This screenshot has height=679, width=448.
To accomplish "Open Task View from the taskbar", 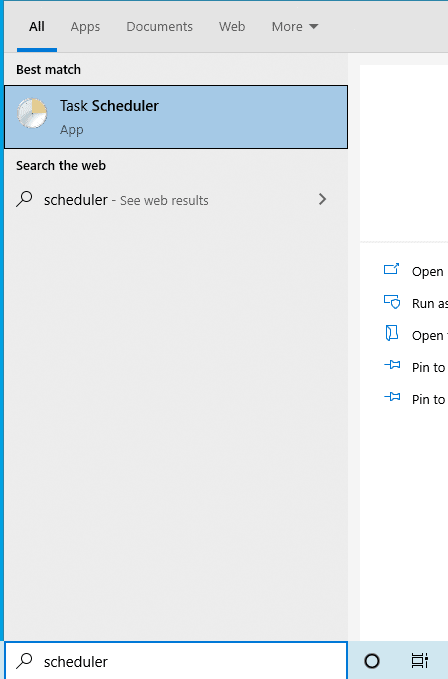I will coord(419,661).
